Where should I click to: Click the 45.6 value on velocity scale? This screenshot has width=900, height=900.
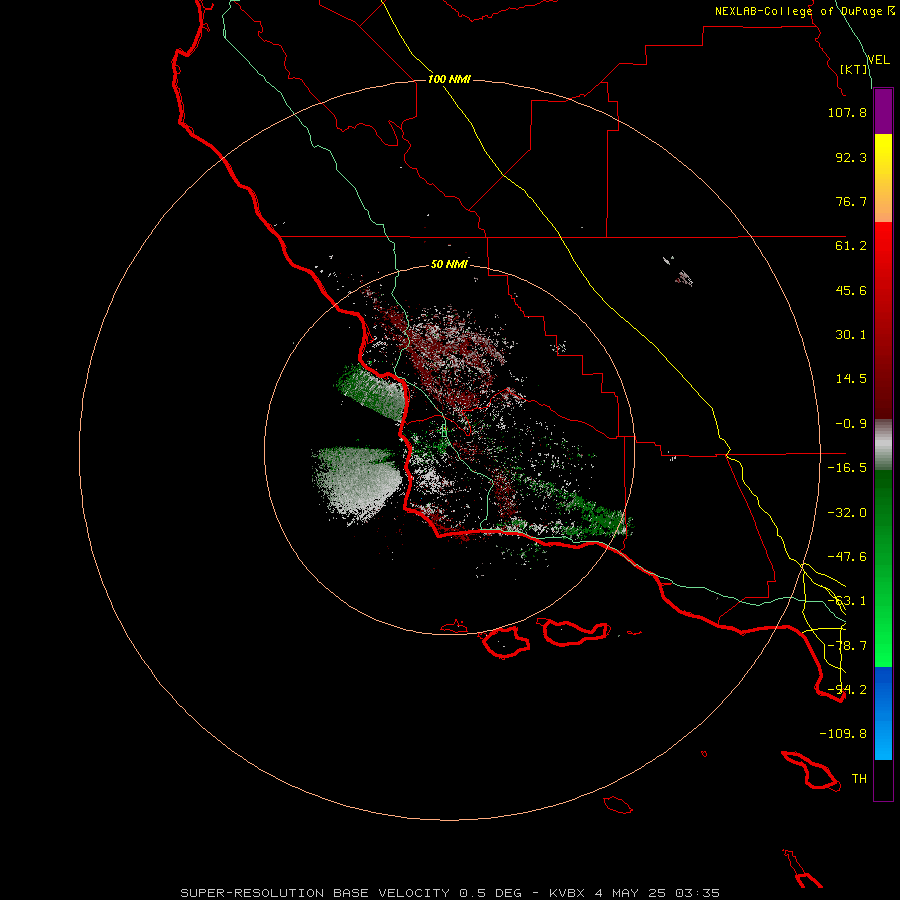[851, 290]
